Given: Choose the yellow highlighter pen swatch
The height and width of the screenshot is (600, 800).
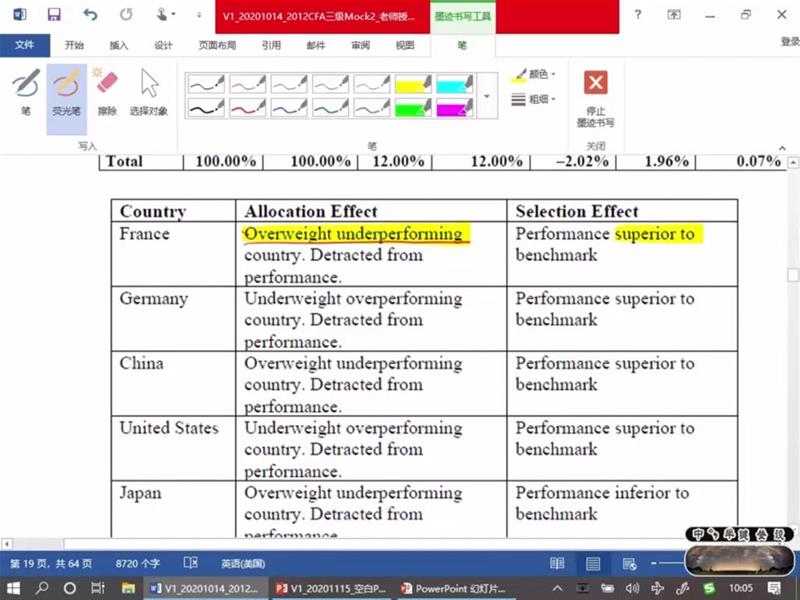Looking at the screenshot, I should coord(413,84).
